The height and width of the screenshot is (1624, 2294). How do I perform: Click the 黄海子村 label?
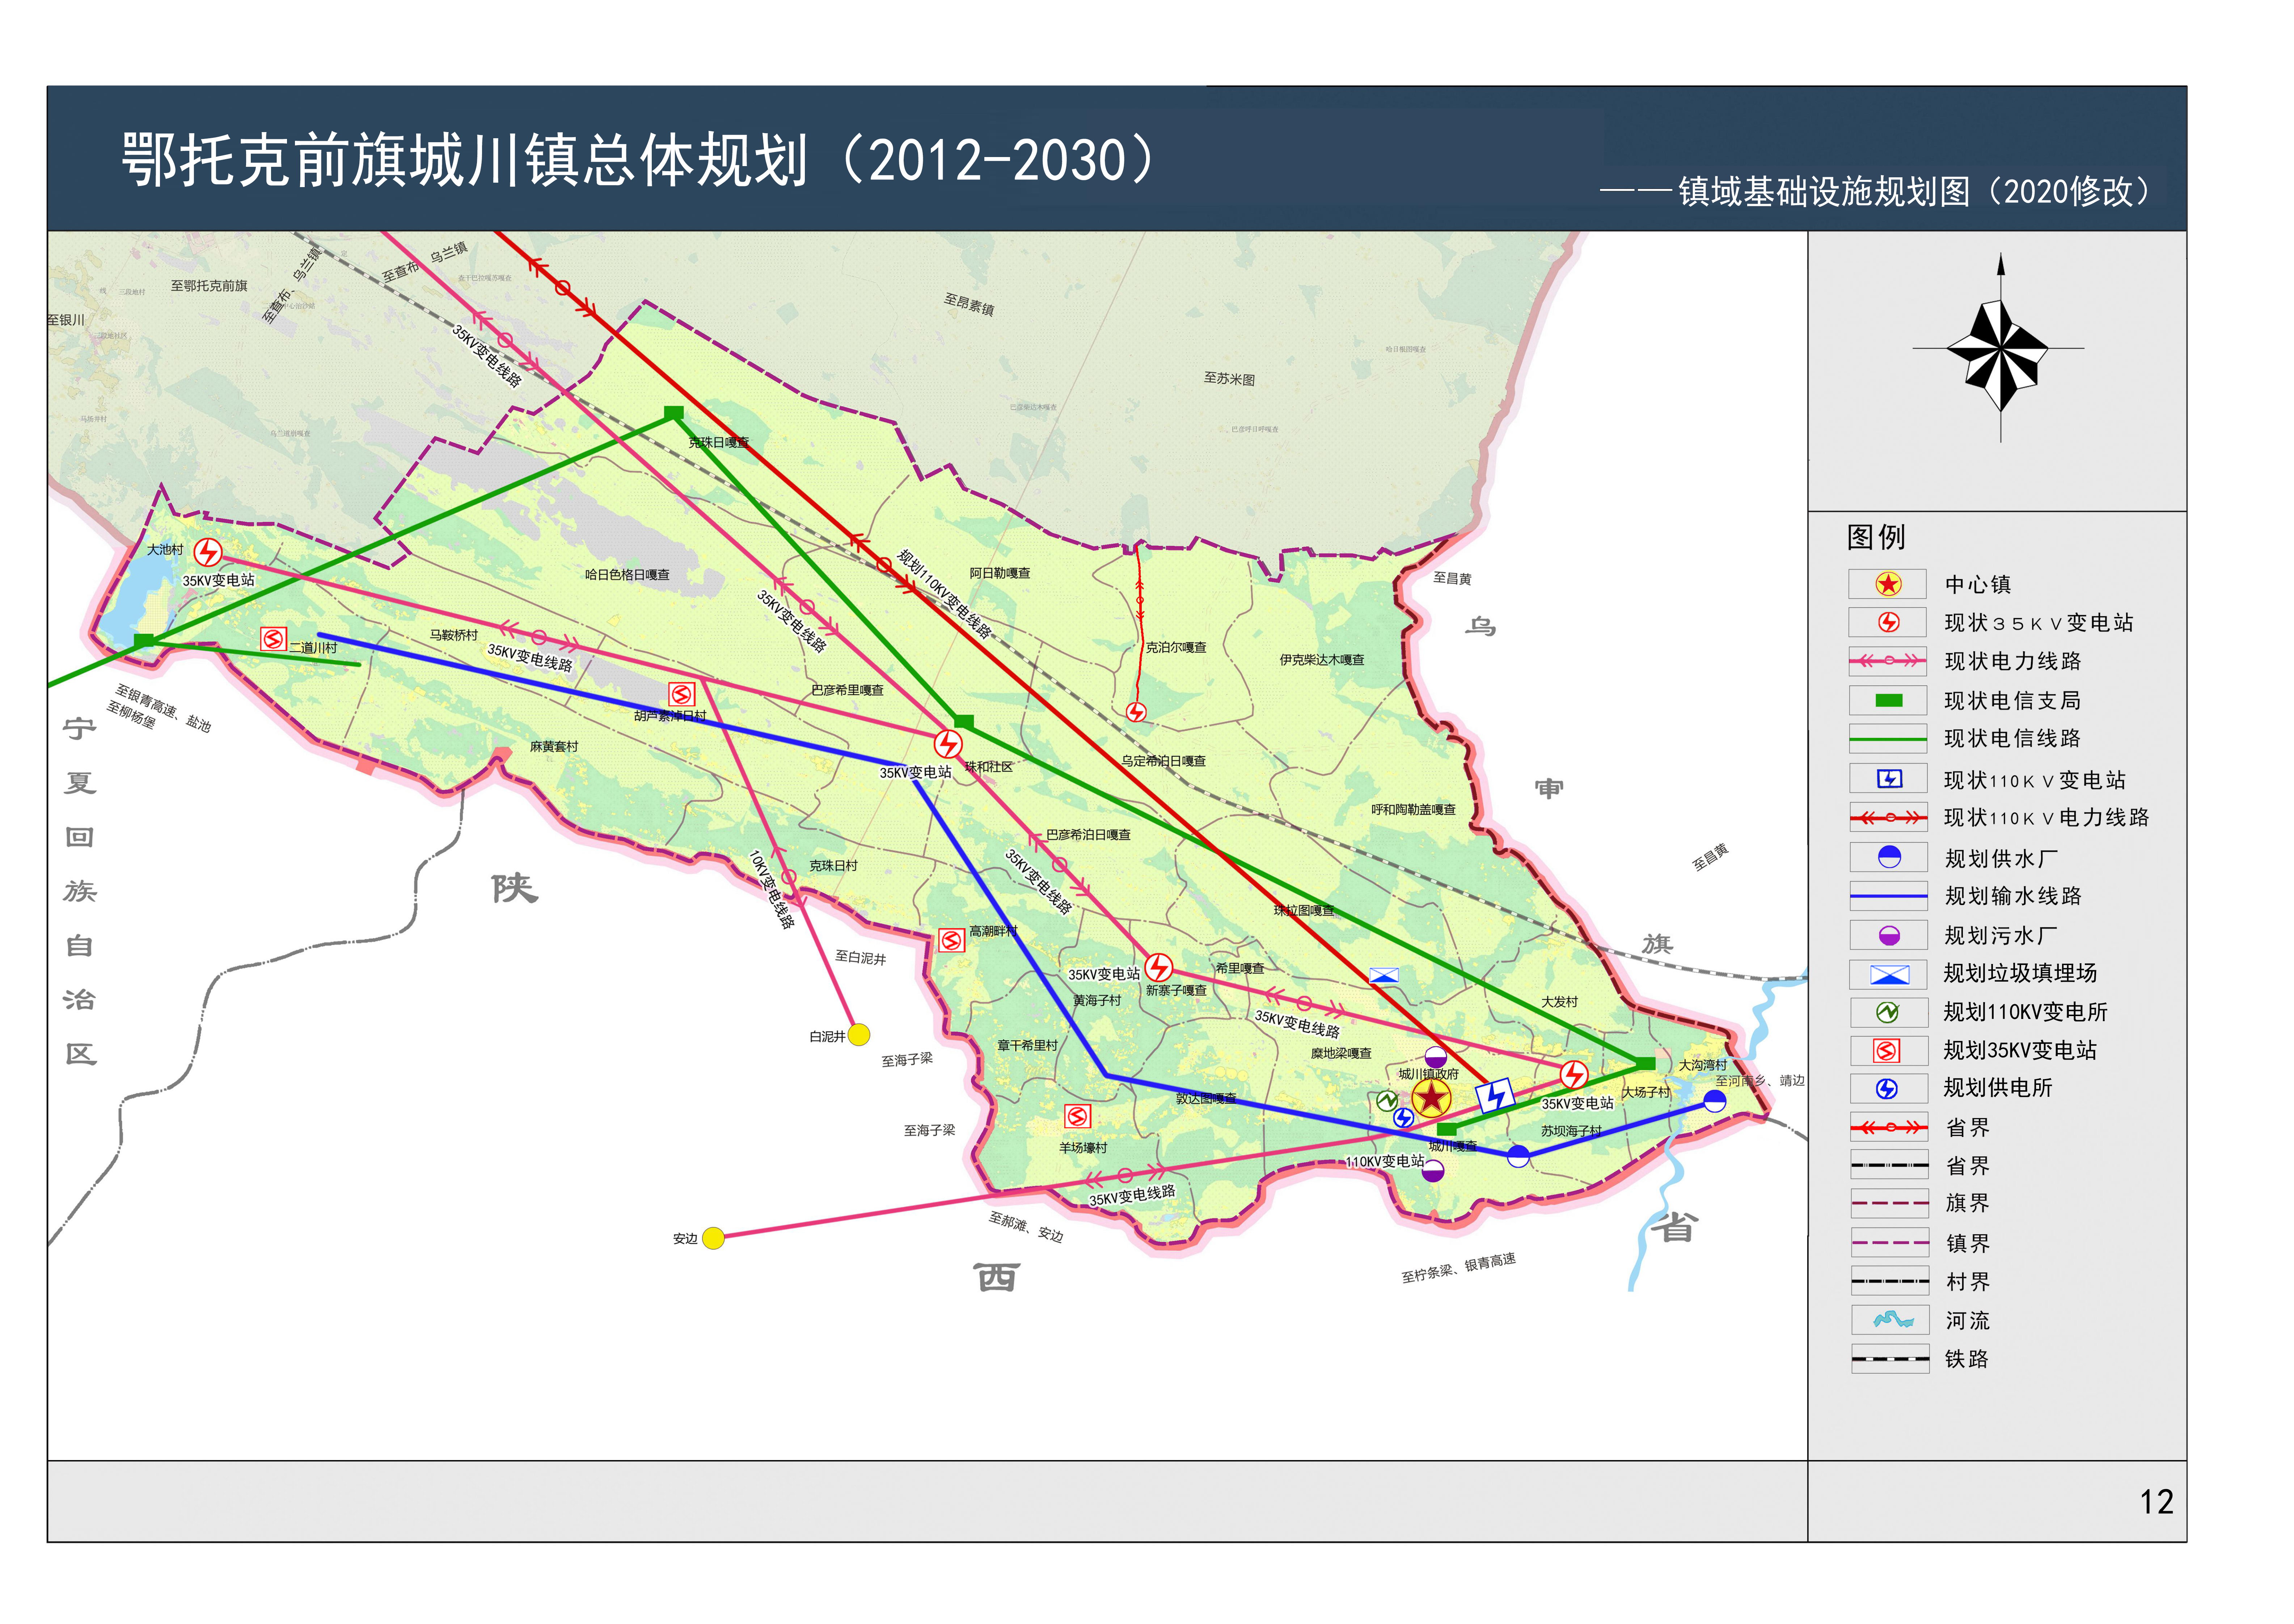[1096, 1001]
